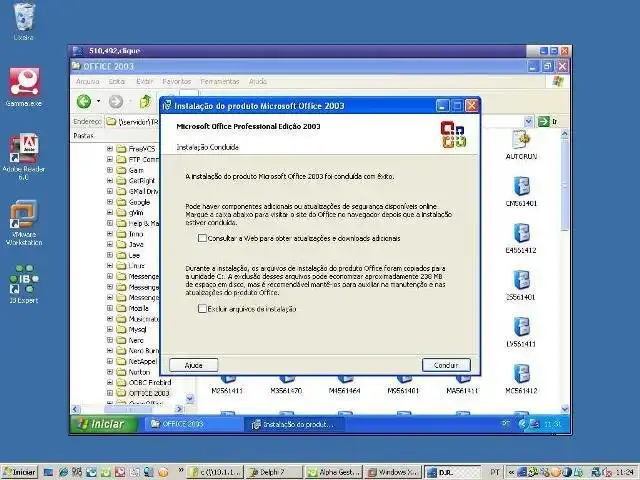This screenshot has height=480, width=640.
Task: Click the Windows flag logo in Explorer toolbar
Action: coord(558,82)
